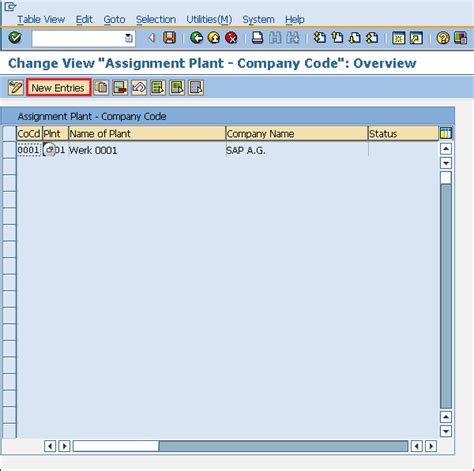Click the Name of Plant column header
This screenshot has height=471, width=474.
click(x=147, y=133)
